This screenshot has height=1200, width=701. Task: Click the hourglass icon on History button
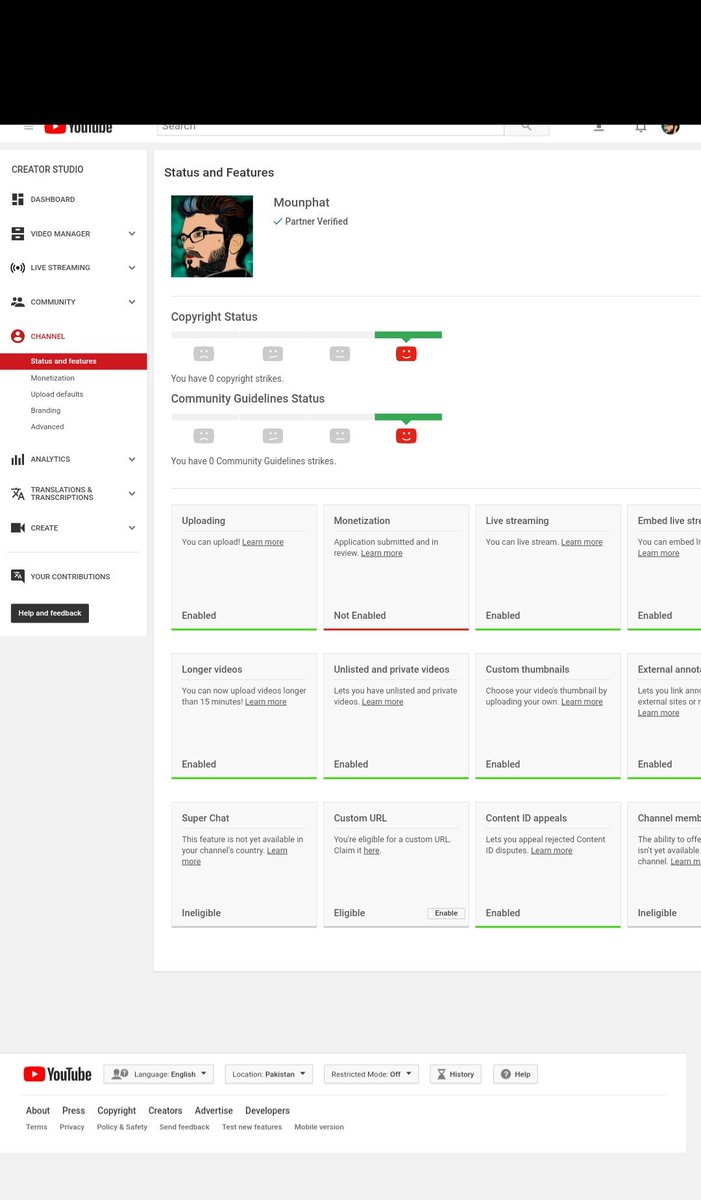pos(441,1074)
